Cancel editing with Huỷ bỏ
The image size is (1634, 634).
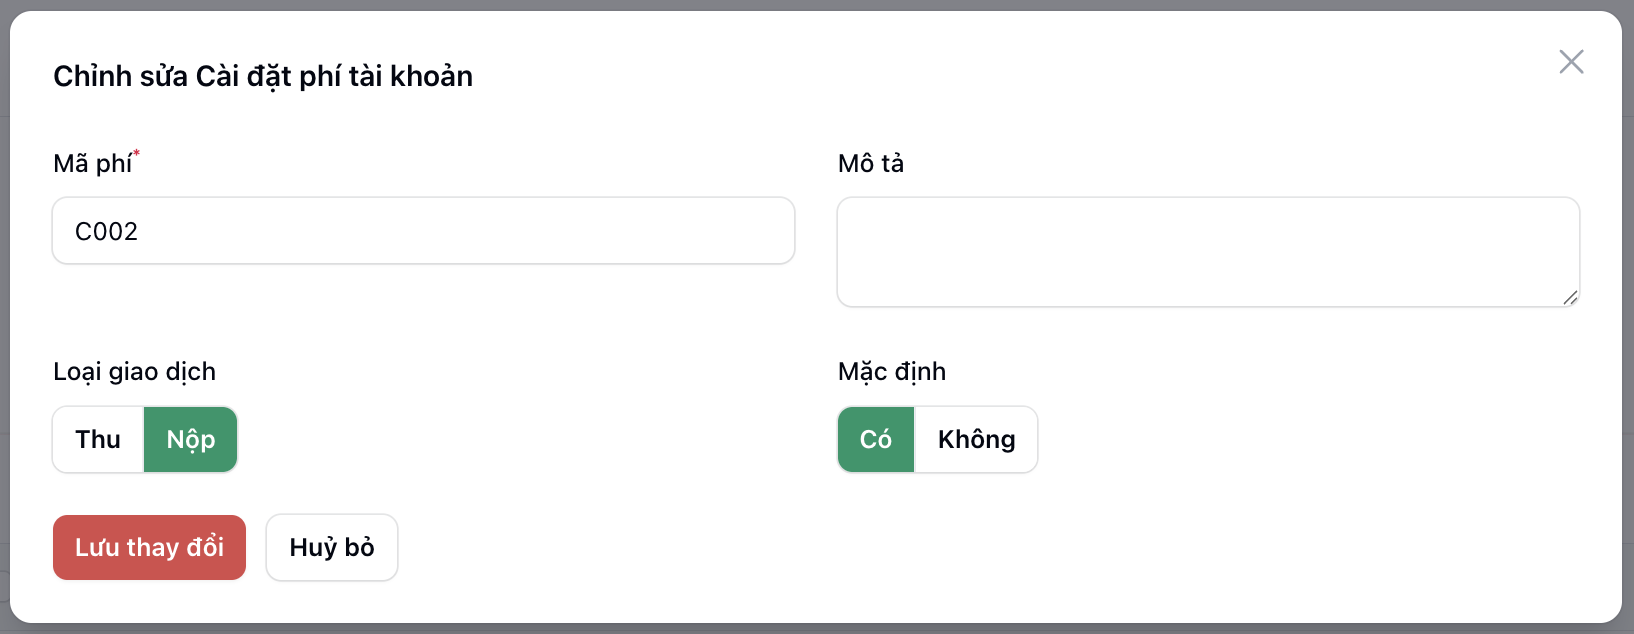(x=332, y=547)
